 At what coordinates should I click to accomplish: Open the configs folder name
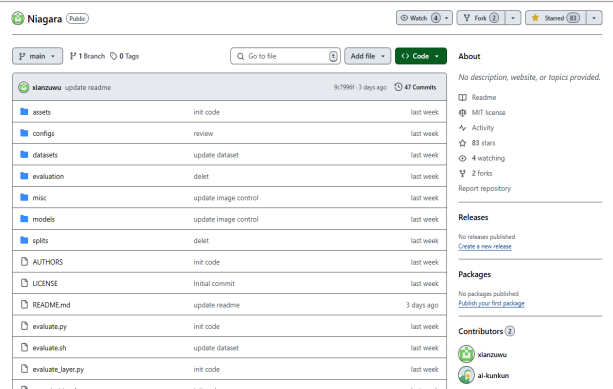(43, 134)
